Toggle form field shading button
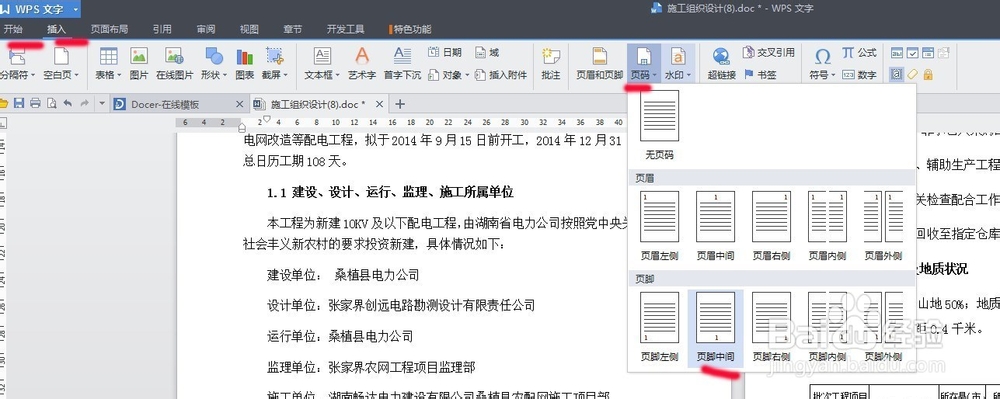Viewport: 1000px width, 399px height. pyautogui.click(x=897, y=75)
